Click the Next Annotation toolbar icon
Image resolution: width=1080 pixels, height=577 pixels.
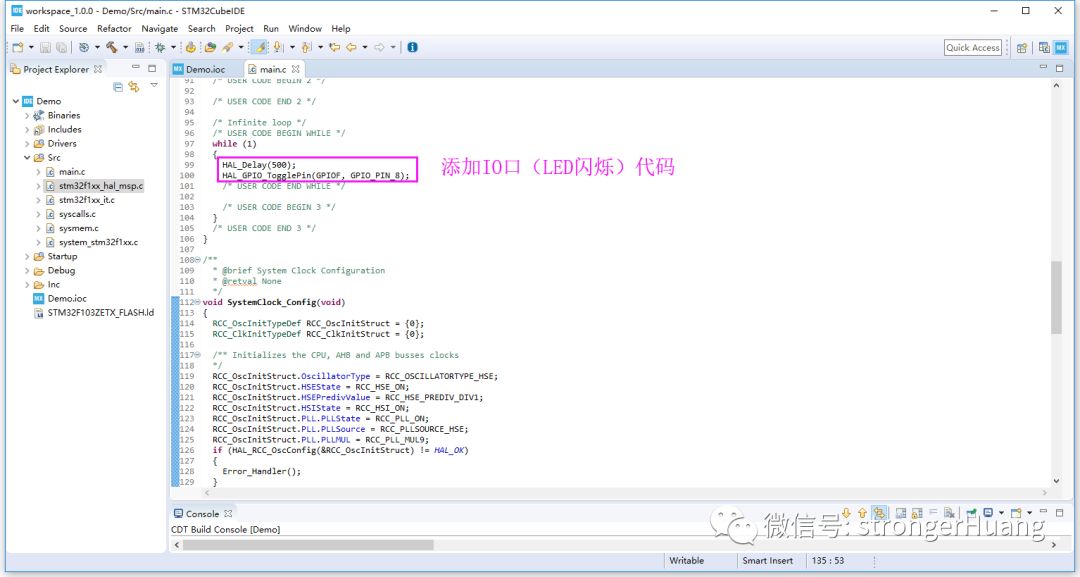[278, 48]
